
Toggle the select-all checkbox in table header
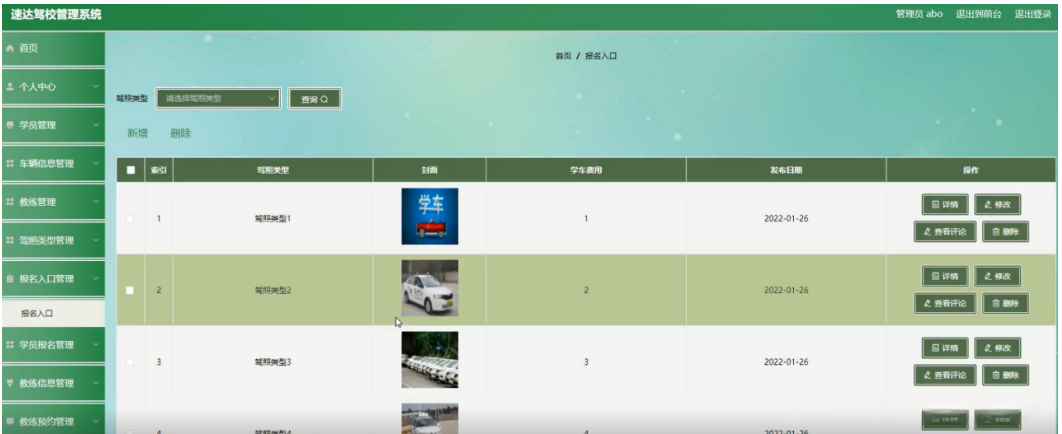point(131,171)
